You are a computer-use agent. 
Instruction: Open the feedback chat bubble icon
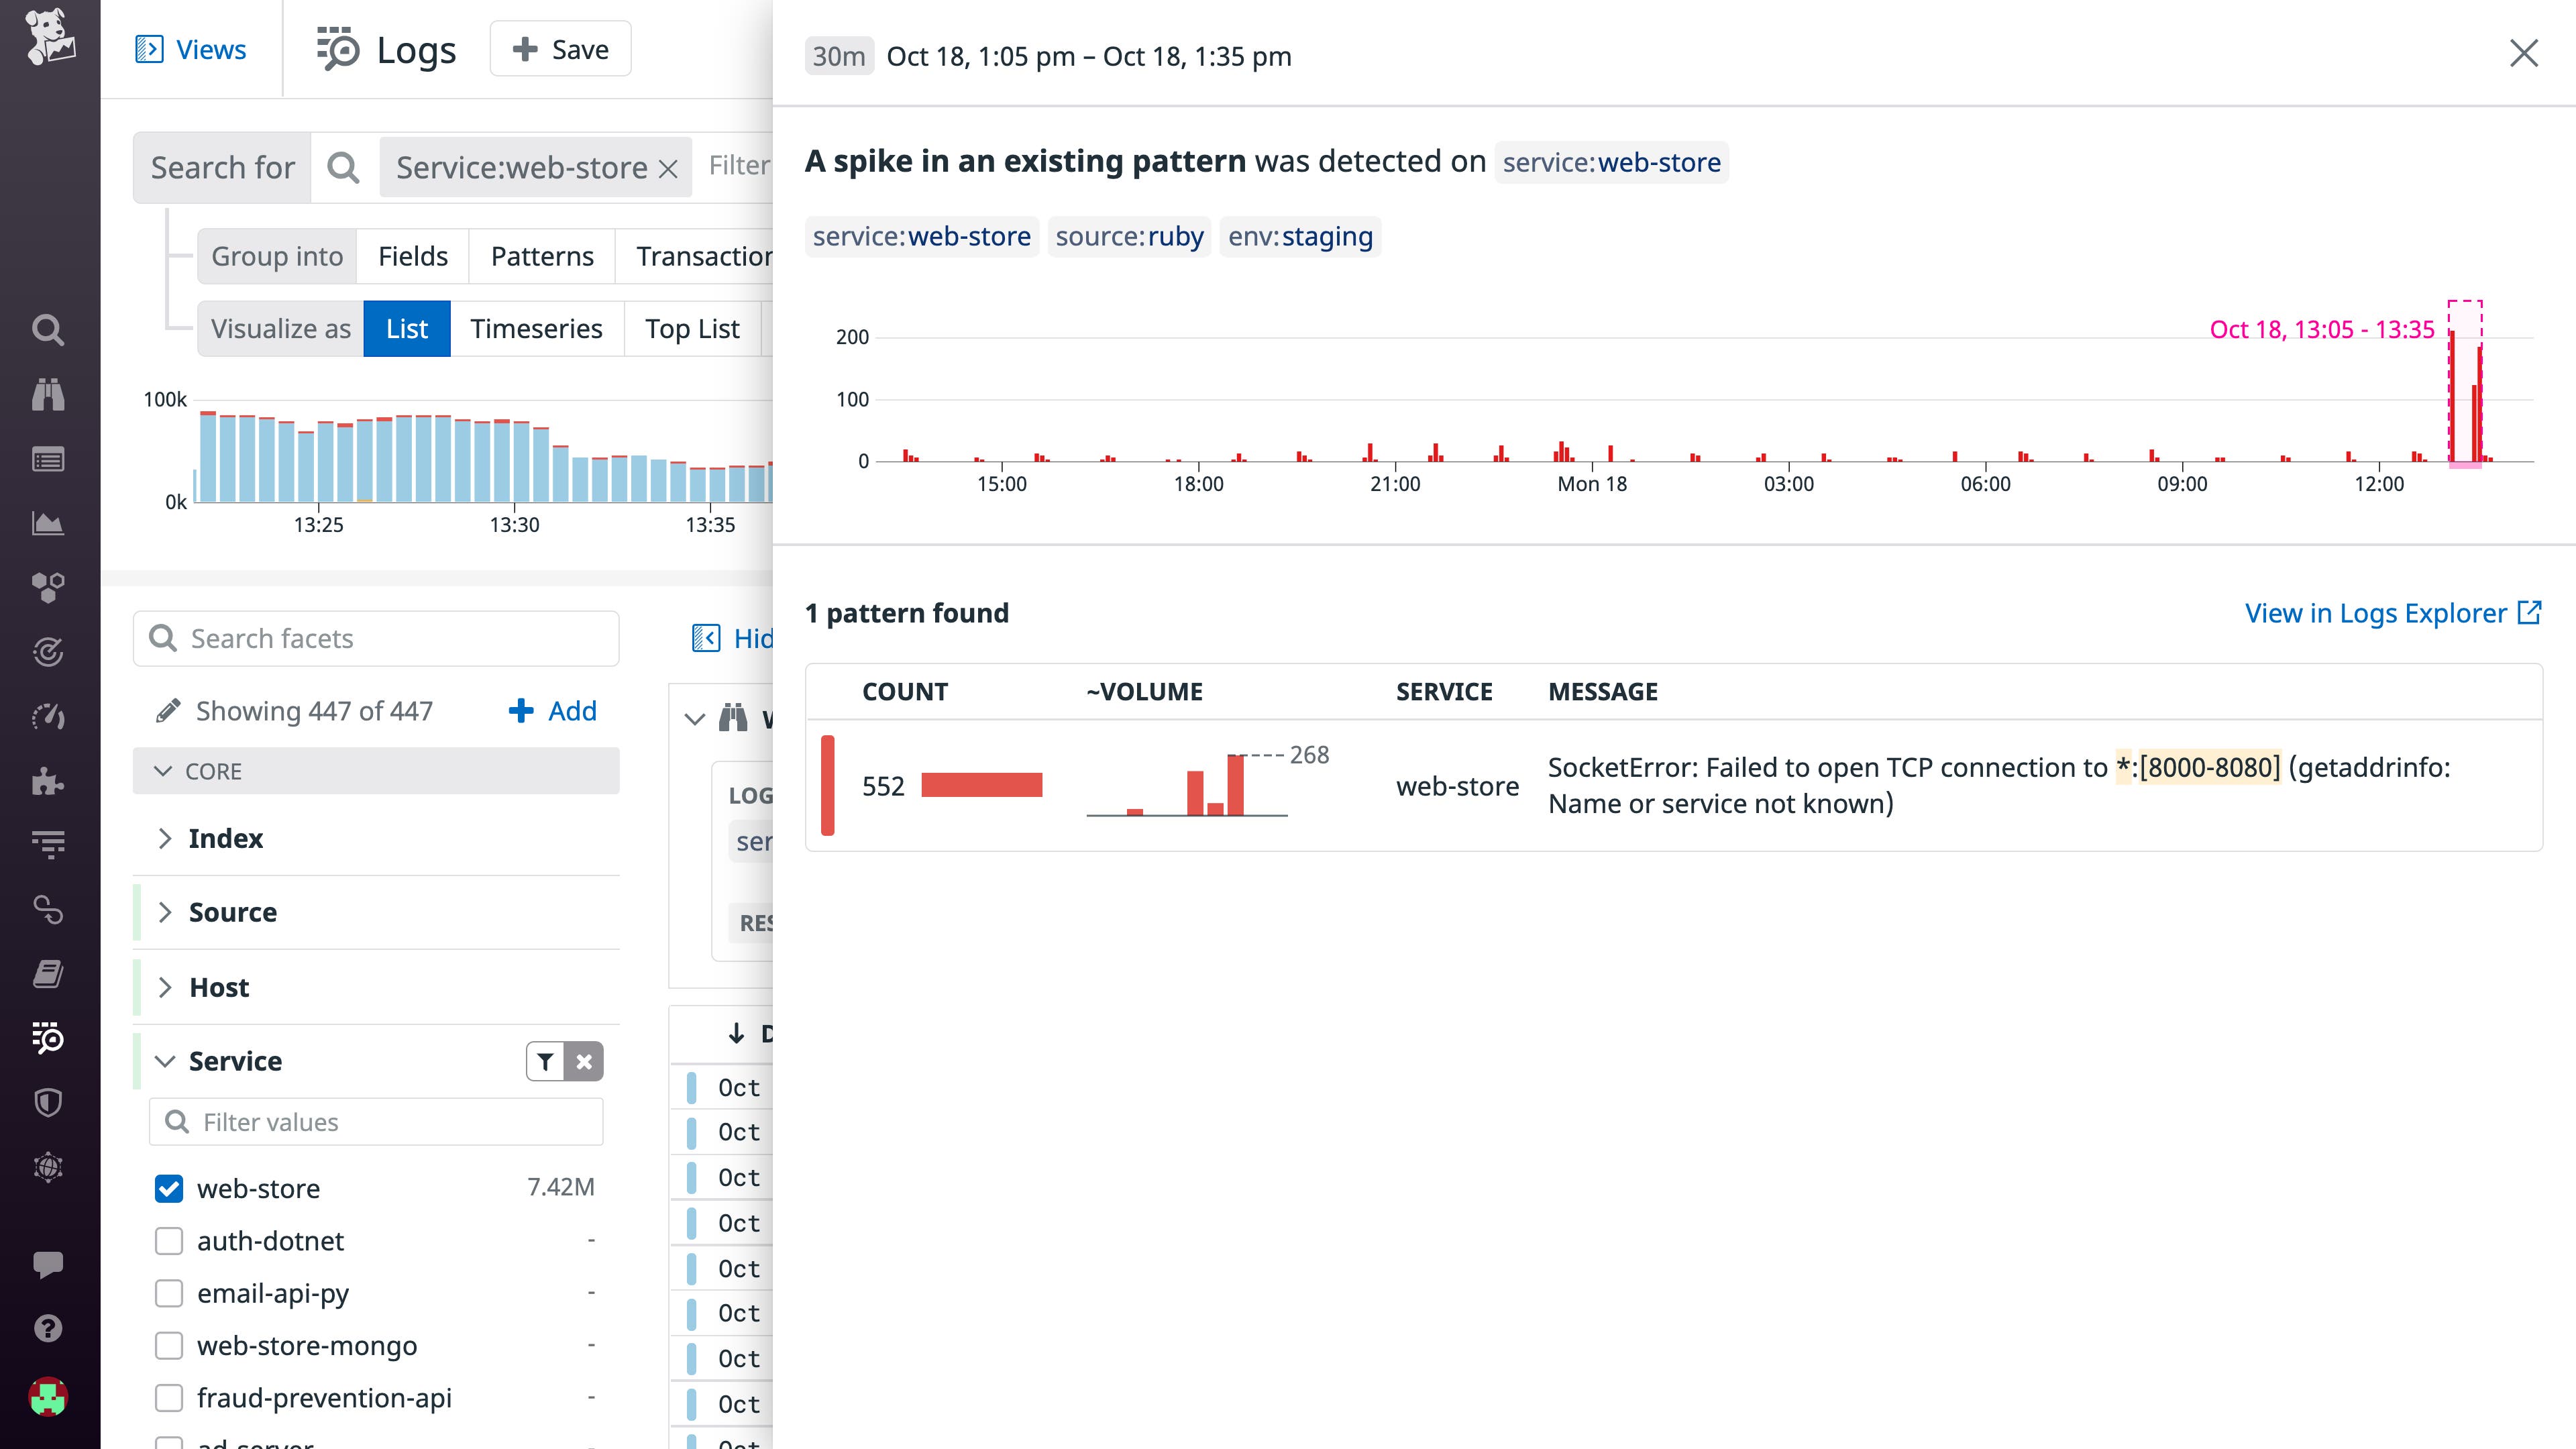[48, 1263]
